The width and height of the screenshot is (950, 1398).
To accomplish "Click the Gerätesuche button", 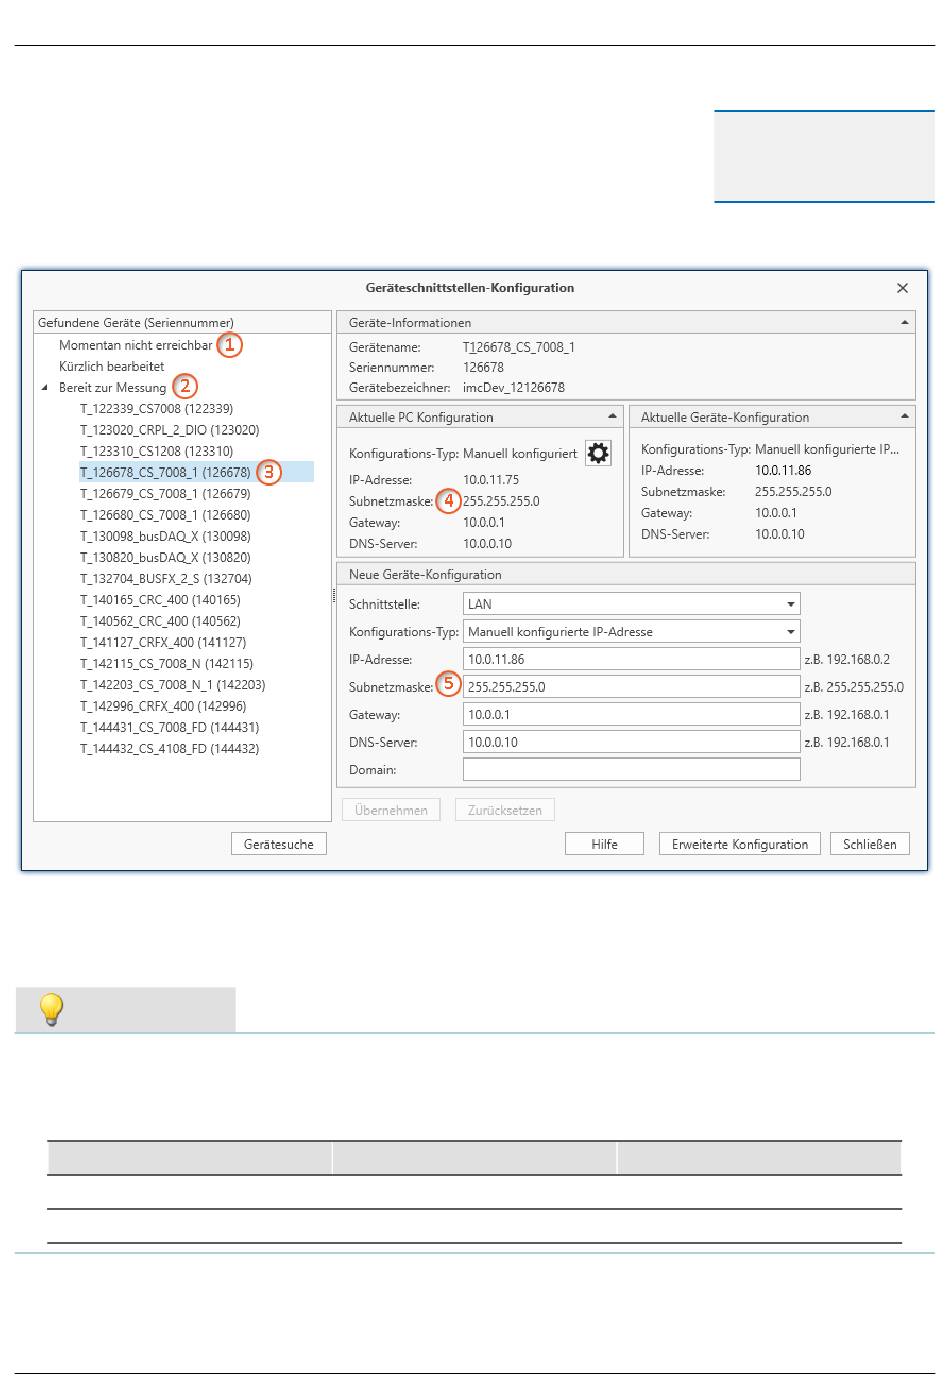I will point(278,844).
